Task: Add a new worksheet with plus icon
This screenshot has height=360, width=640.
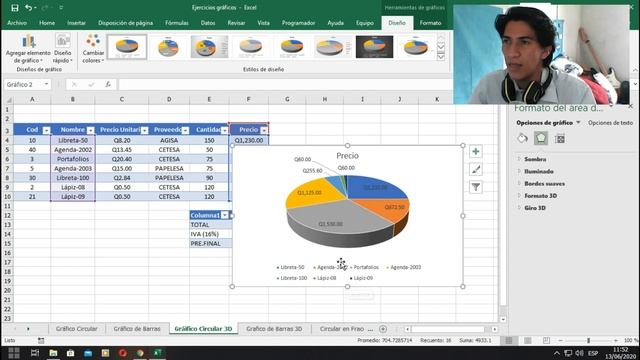Action: pyautogui.click(x=383, y=329)
